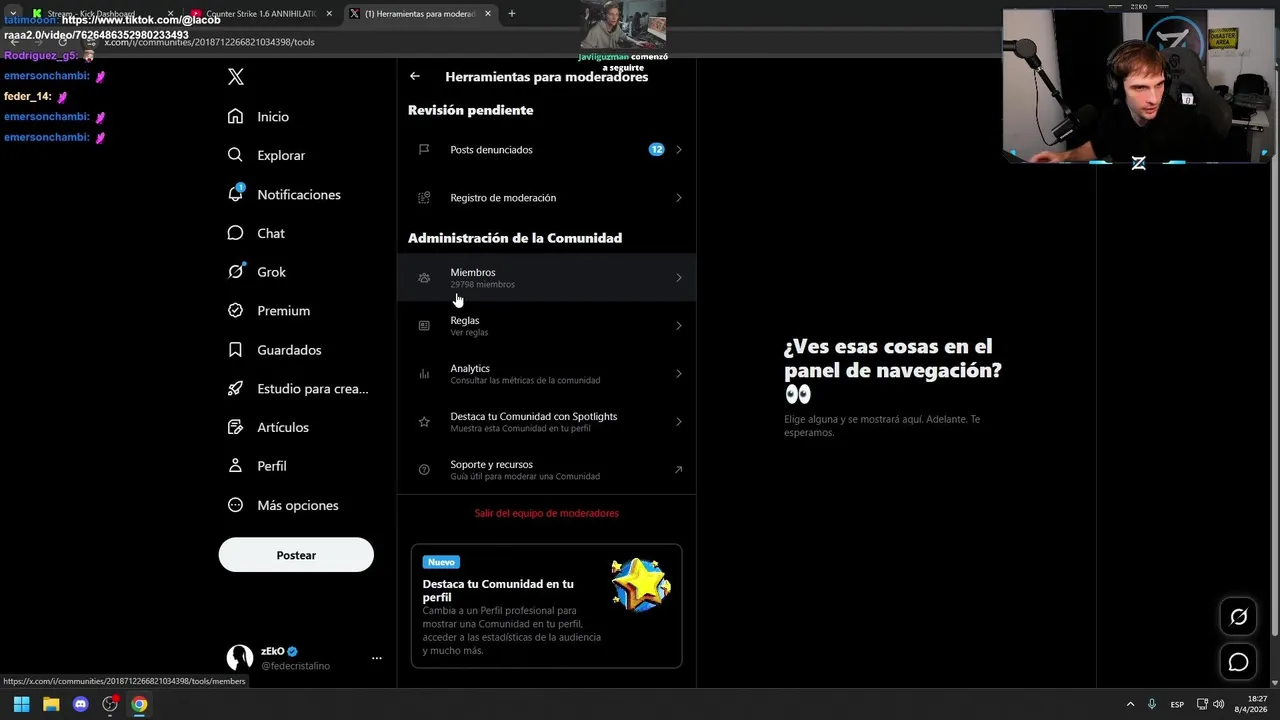
Task: Expand the Spotlights row chevron
Action: tap(679, 422)
